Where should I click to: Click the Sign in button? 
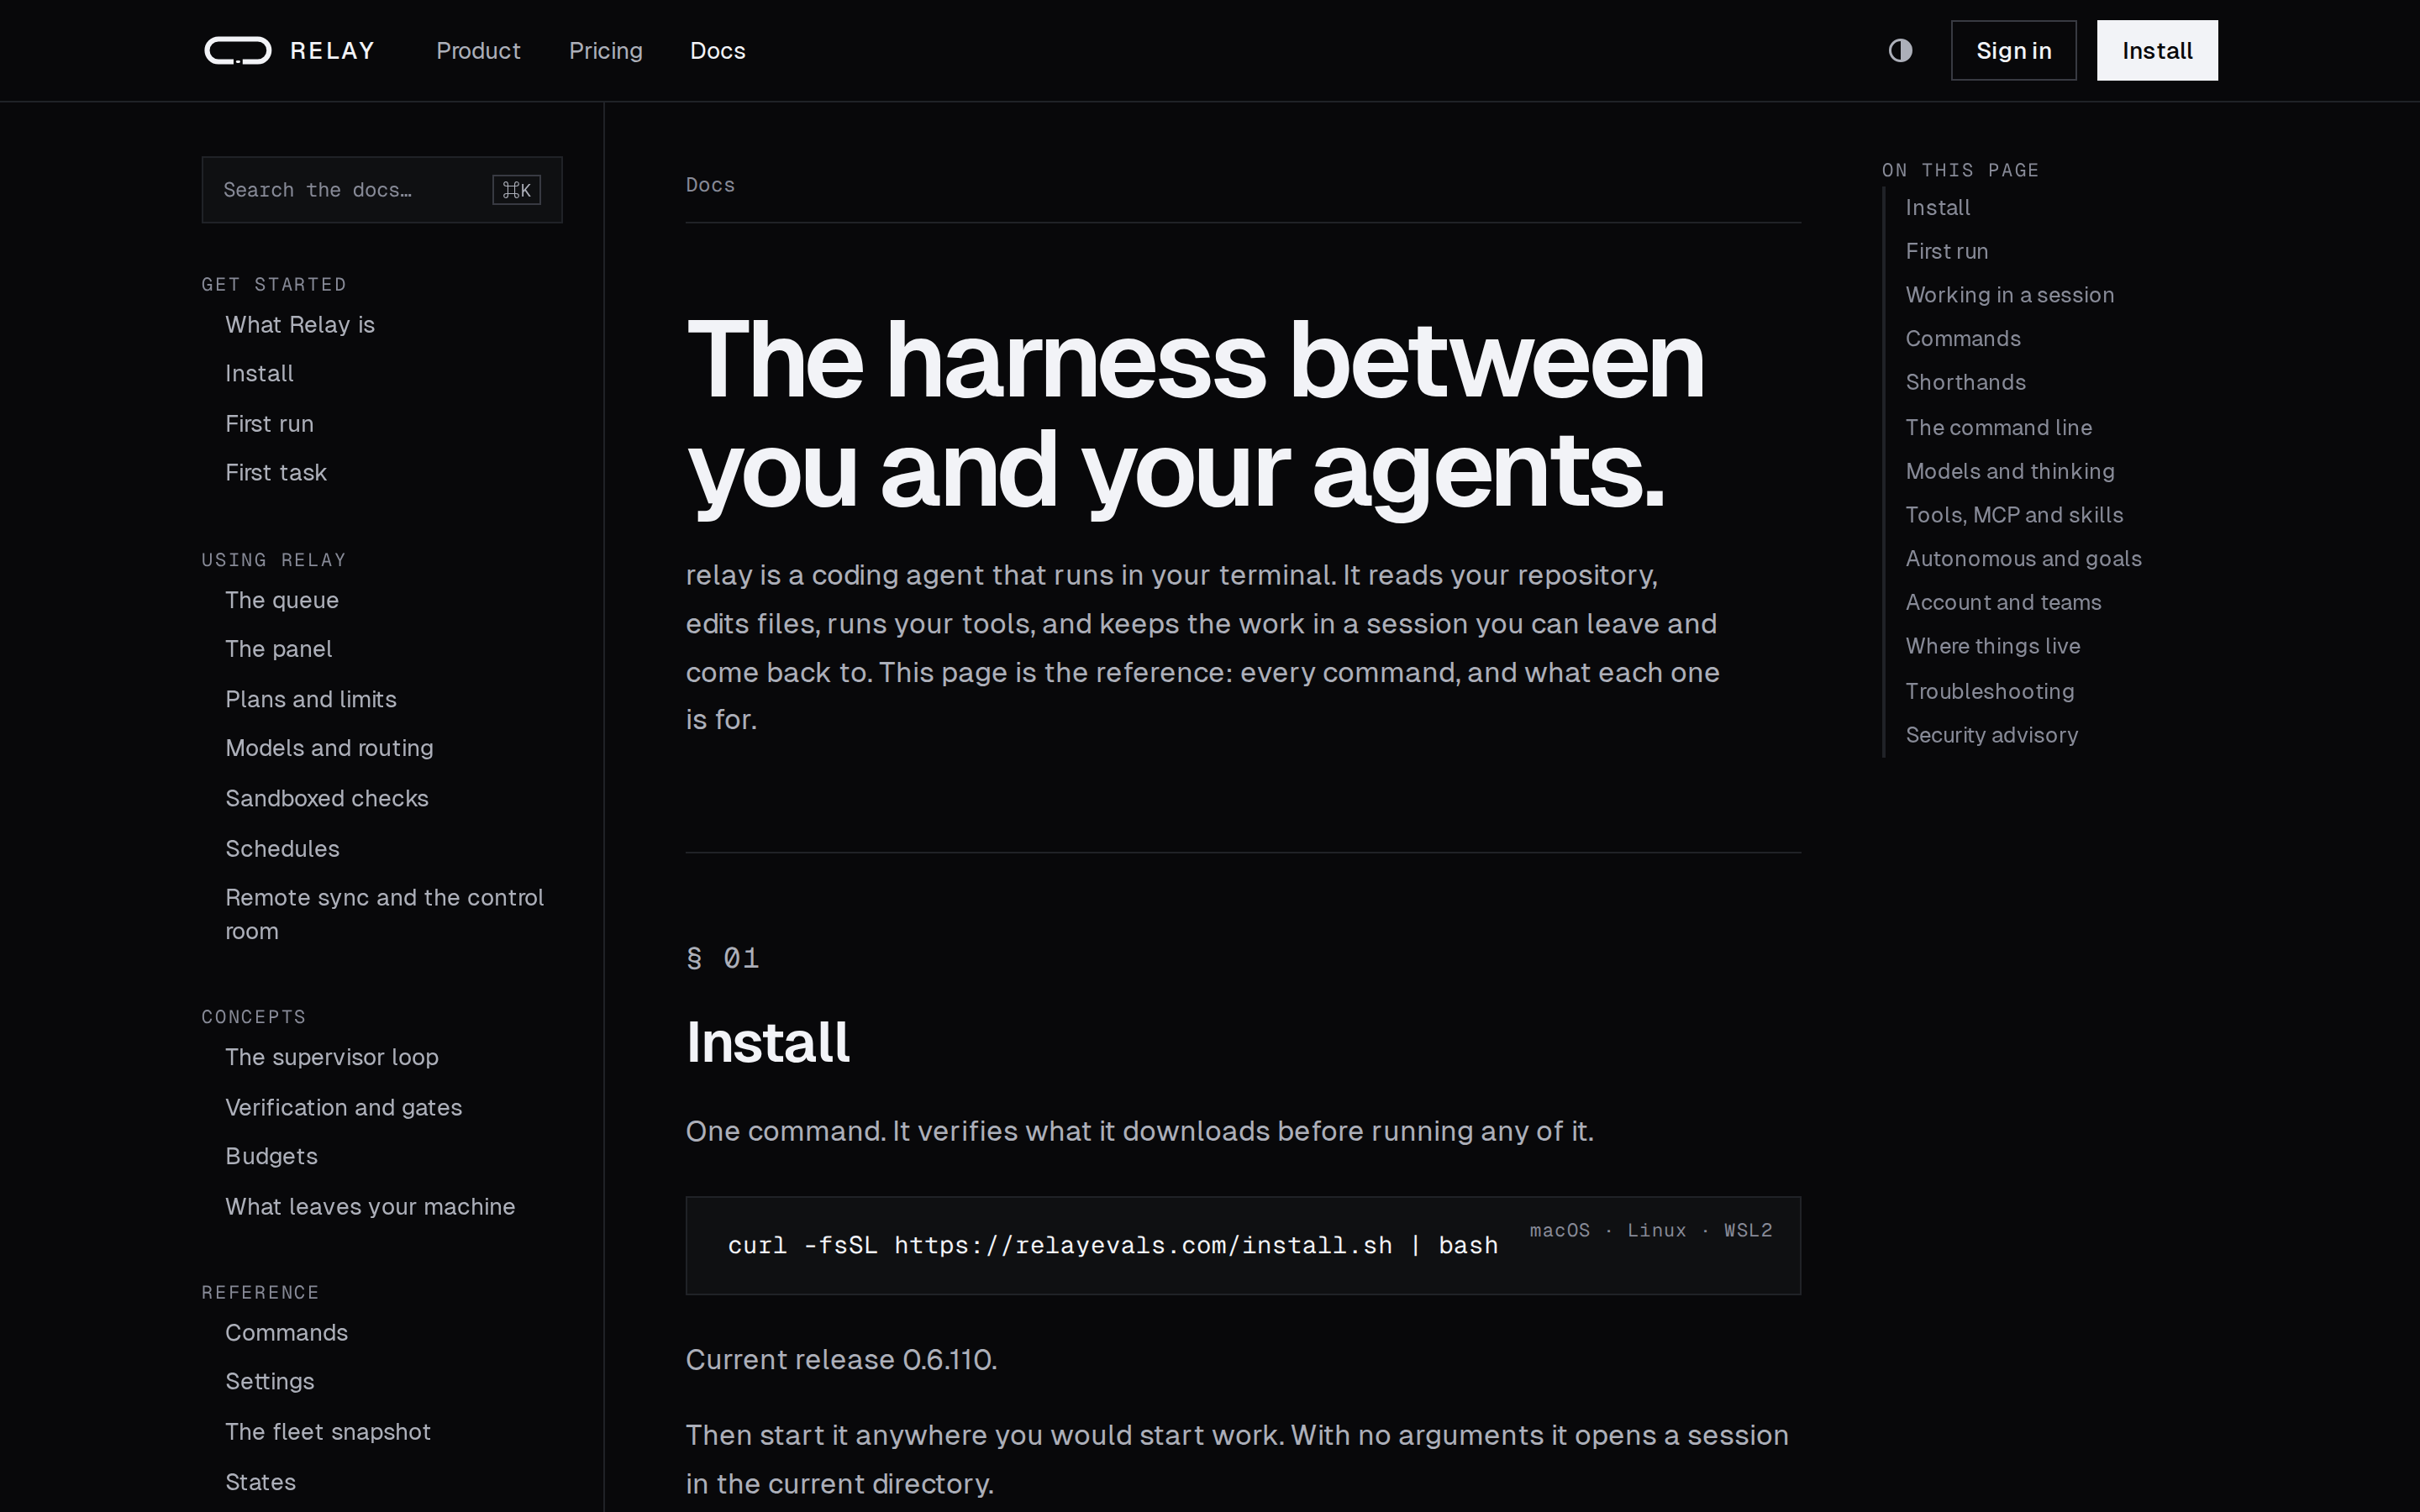click(x=2013, y=50)
